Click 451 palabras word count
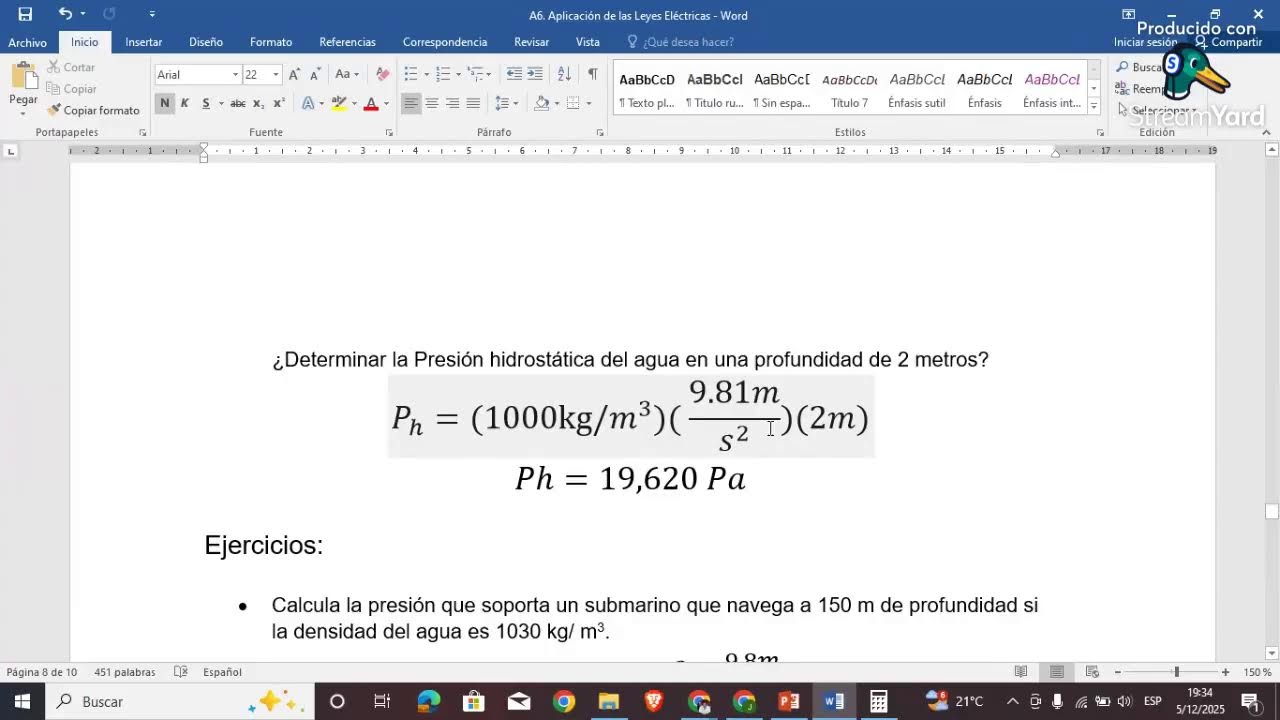The image size is (1280, 720). pos(125,672)
